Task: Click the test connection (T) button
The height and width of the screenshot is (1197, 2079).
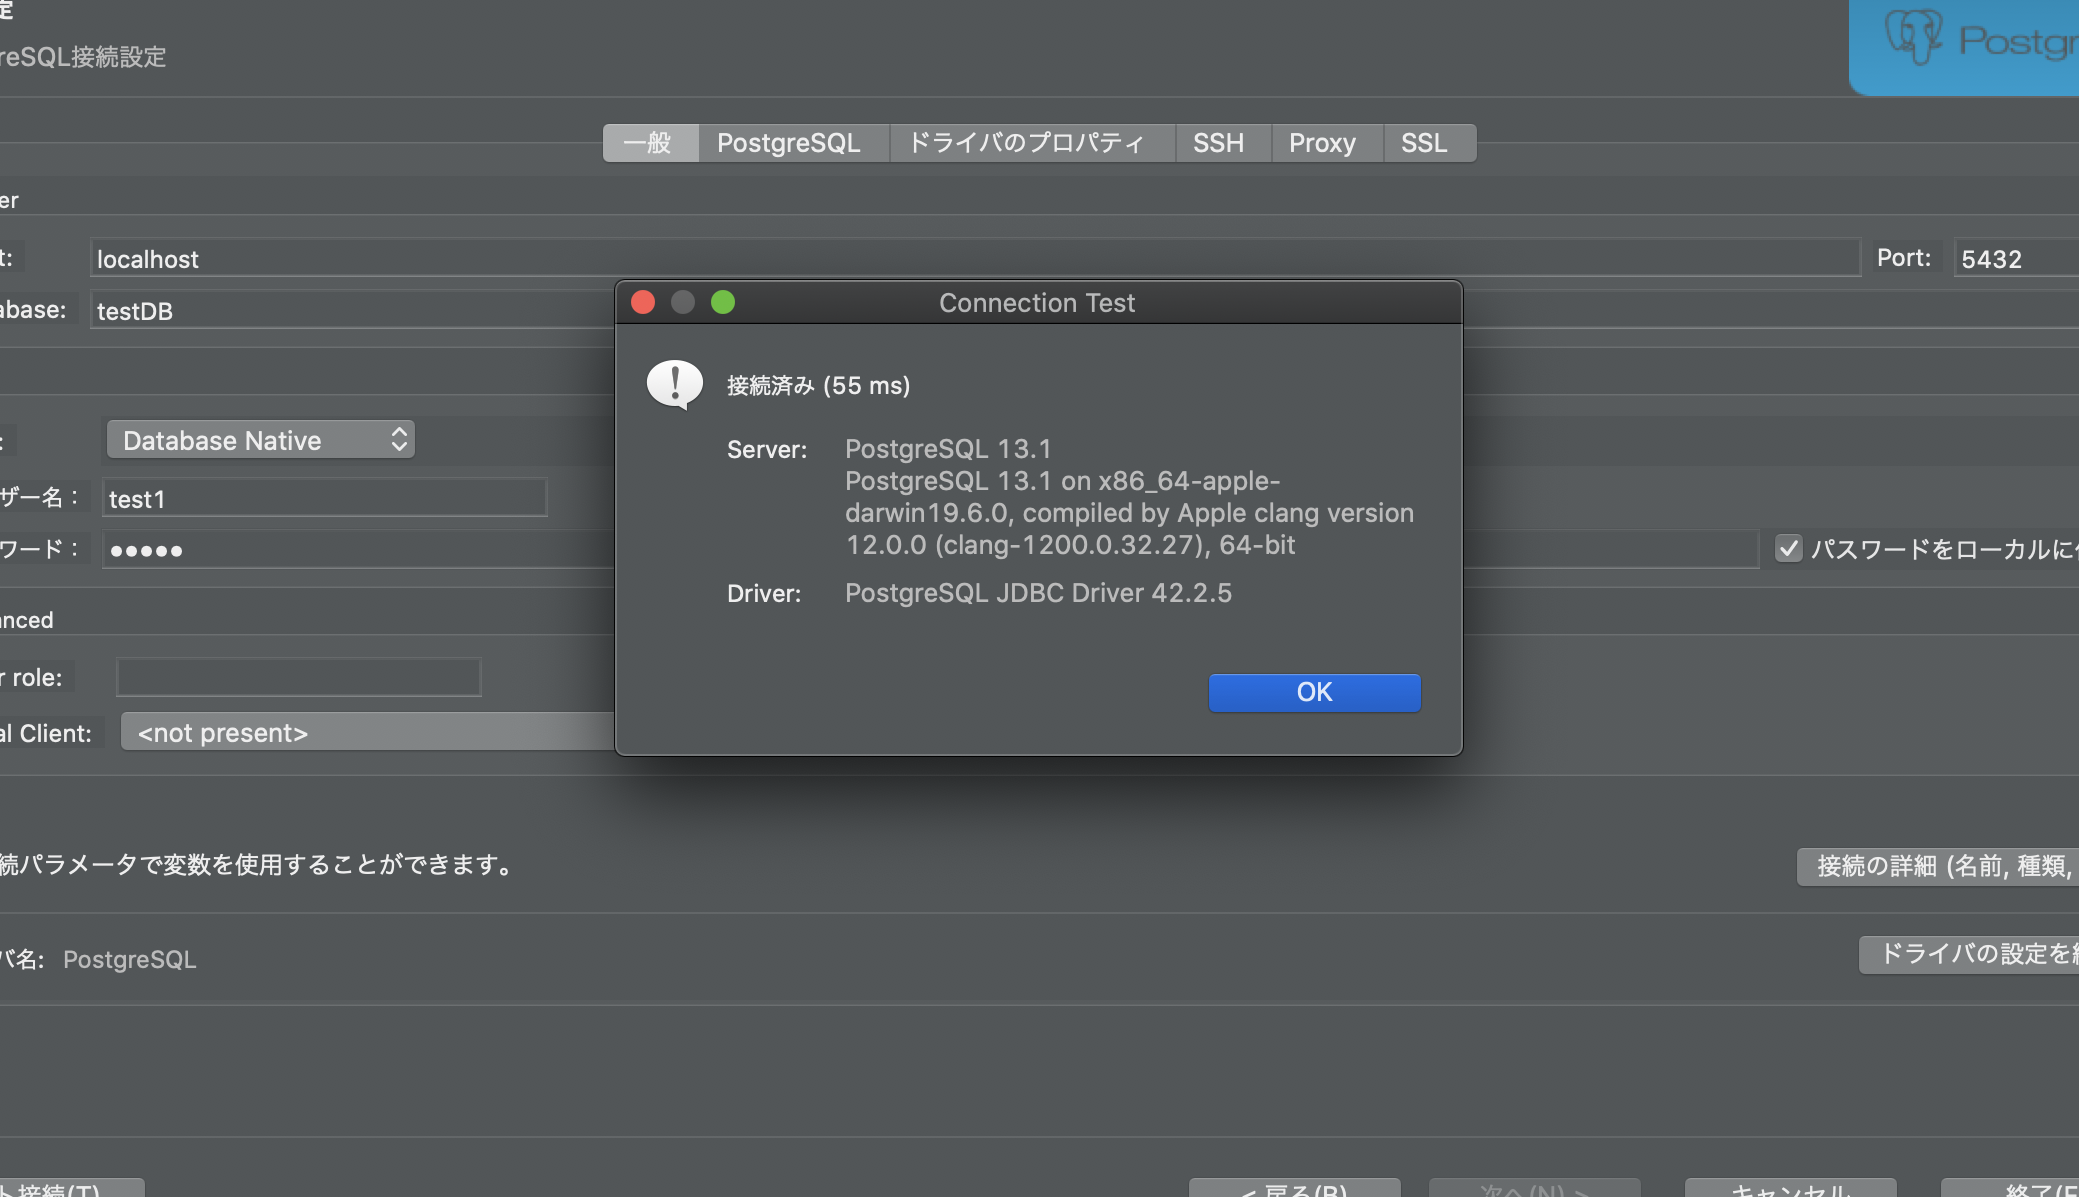Action: coord(72,1189)
